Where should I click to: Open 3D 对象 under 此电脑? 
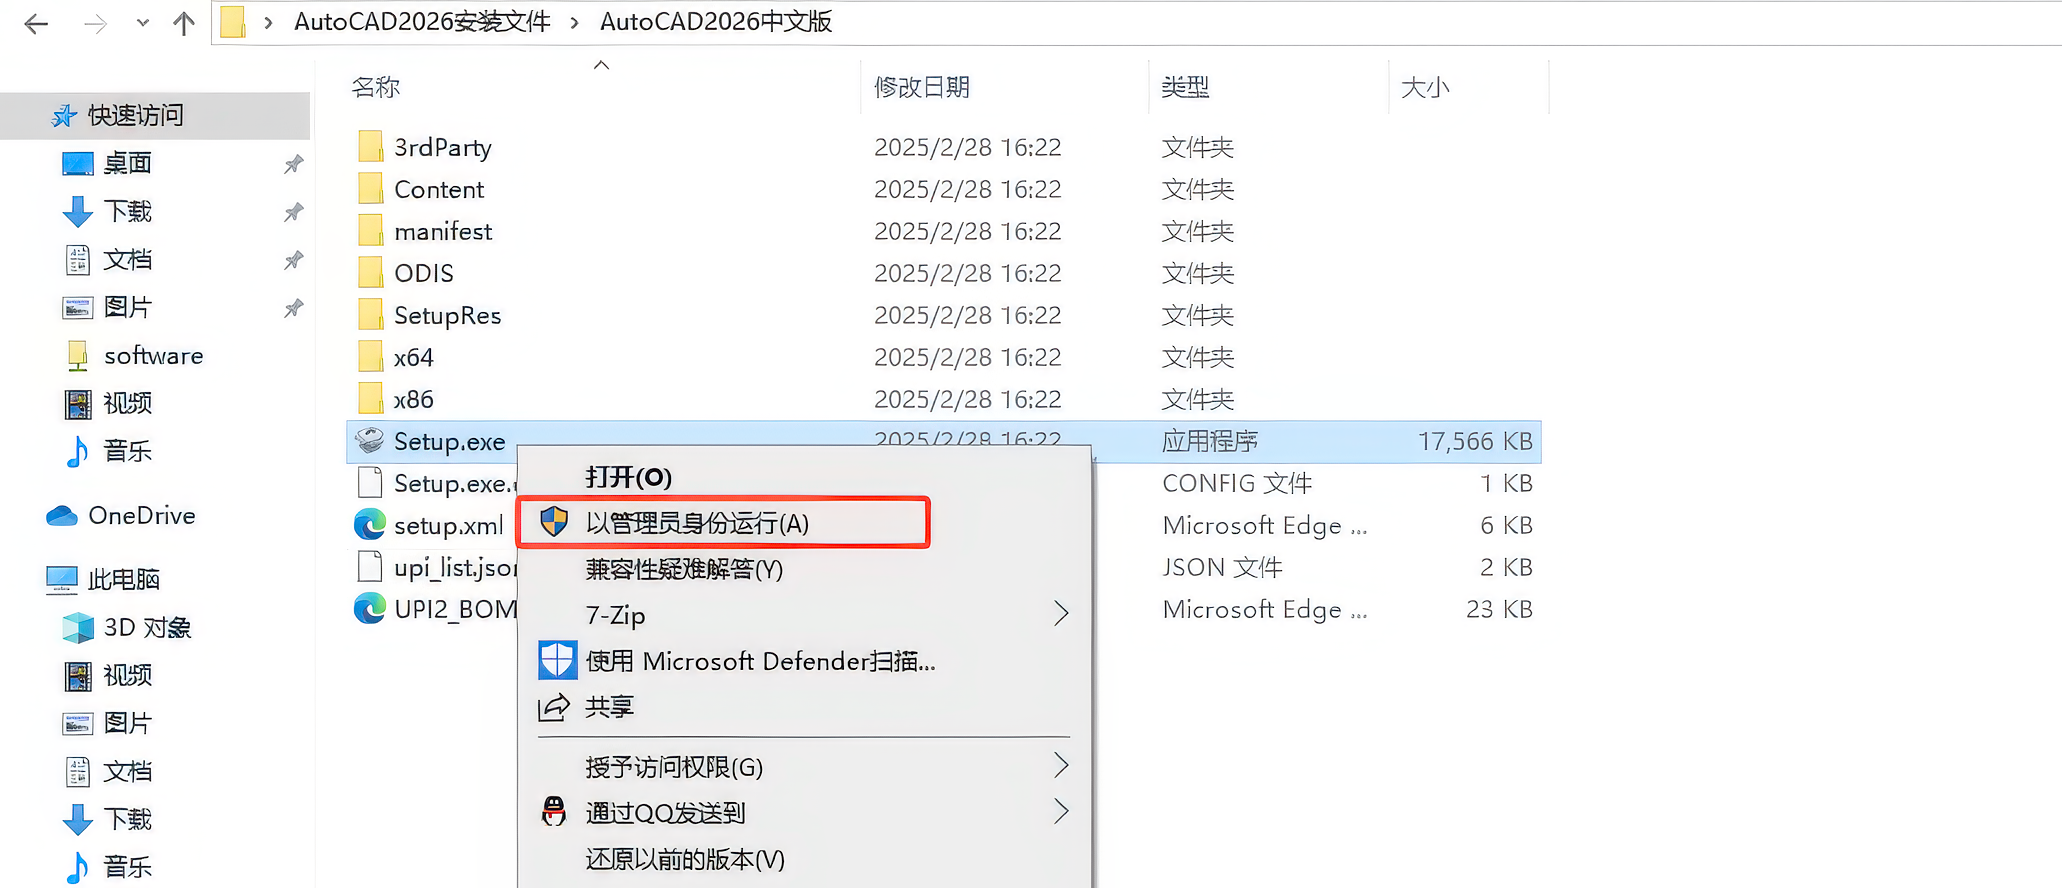point(147,627)
